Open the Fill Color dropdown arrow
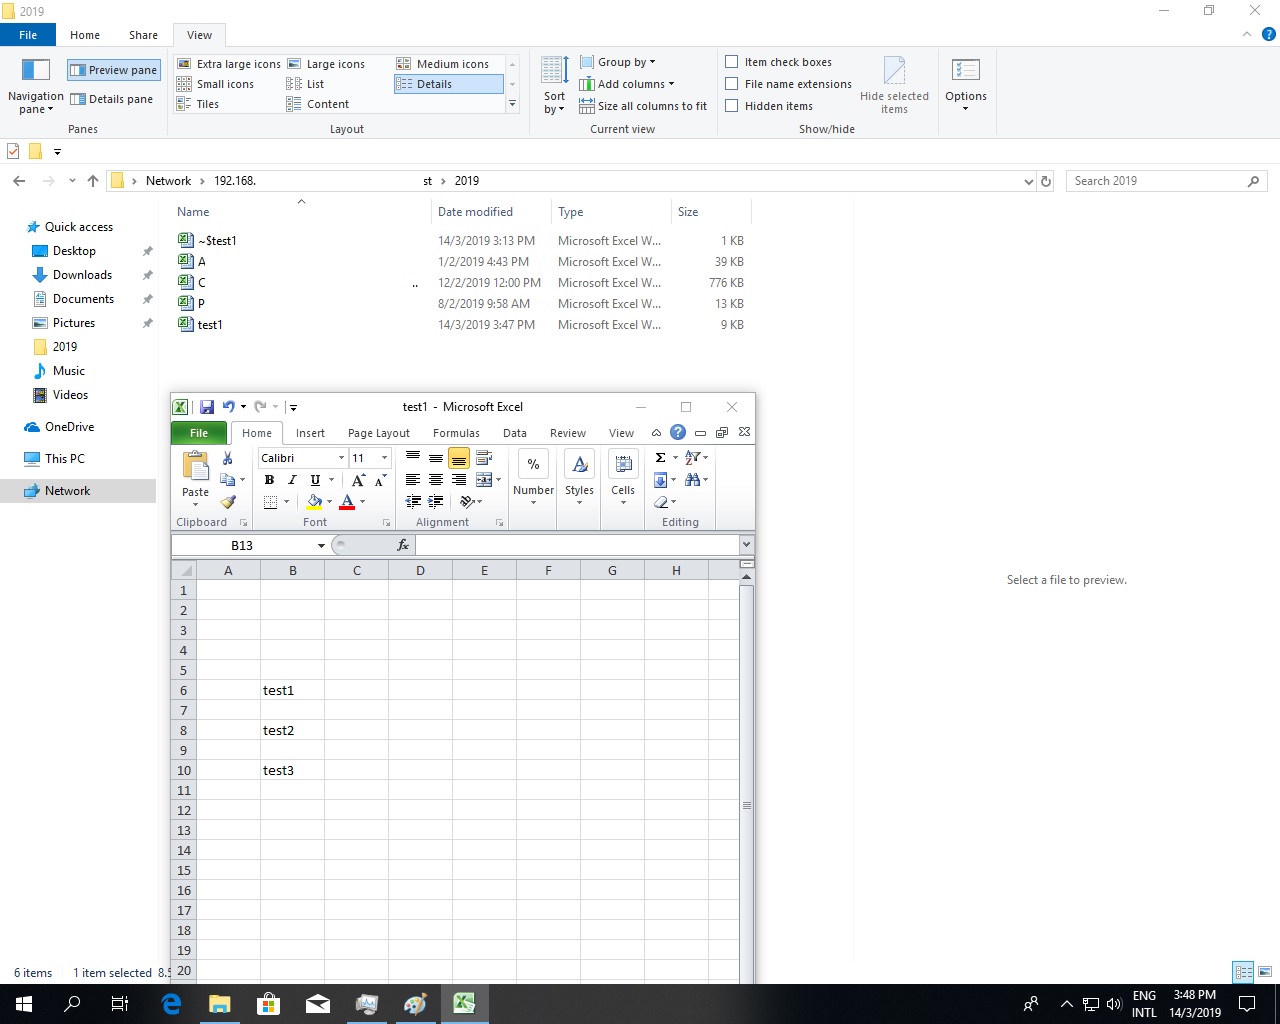This screenshot has width=1280, height=1024. pos(329,502)
